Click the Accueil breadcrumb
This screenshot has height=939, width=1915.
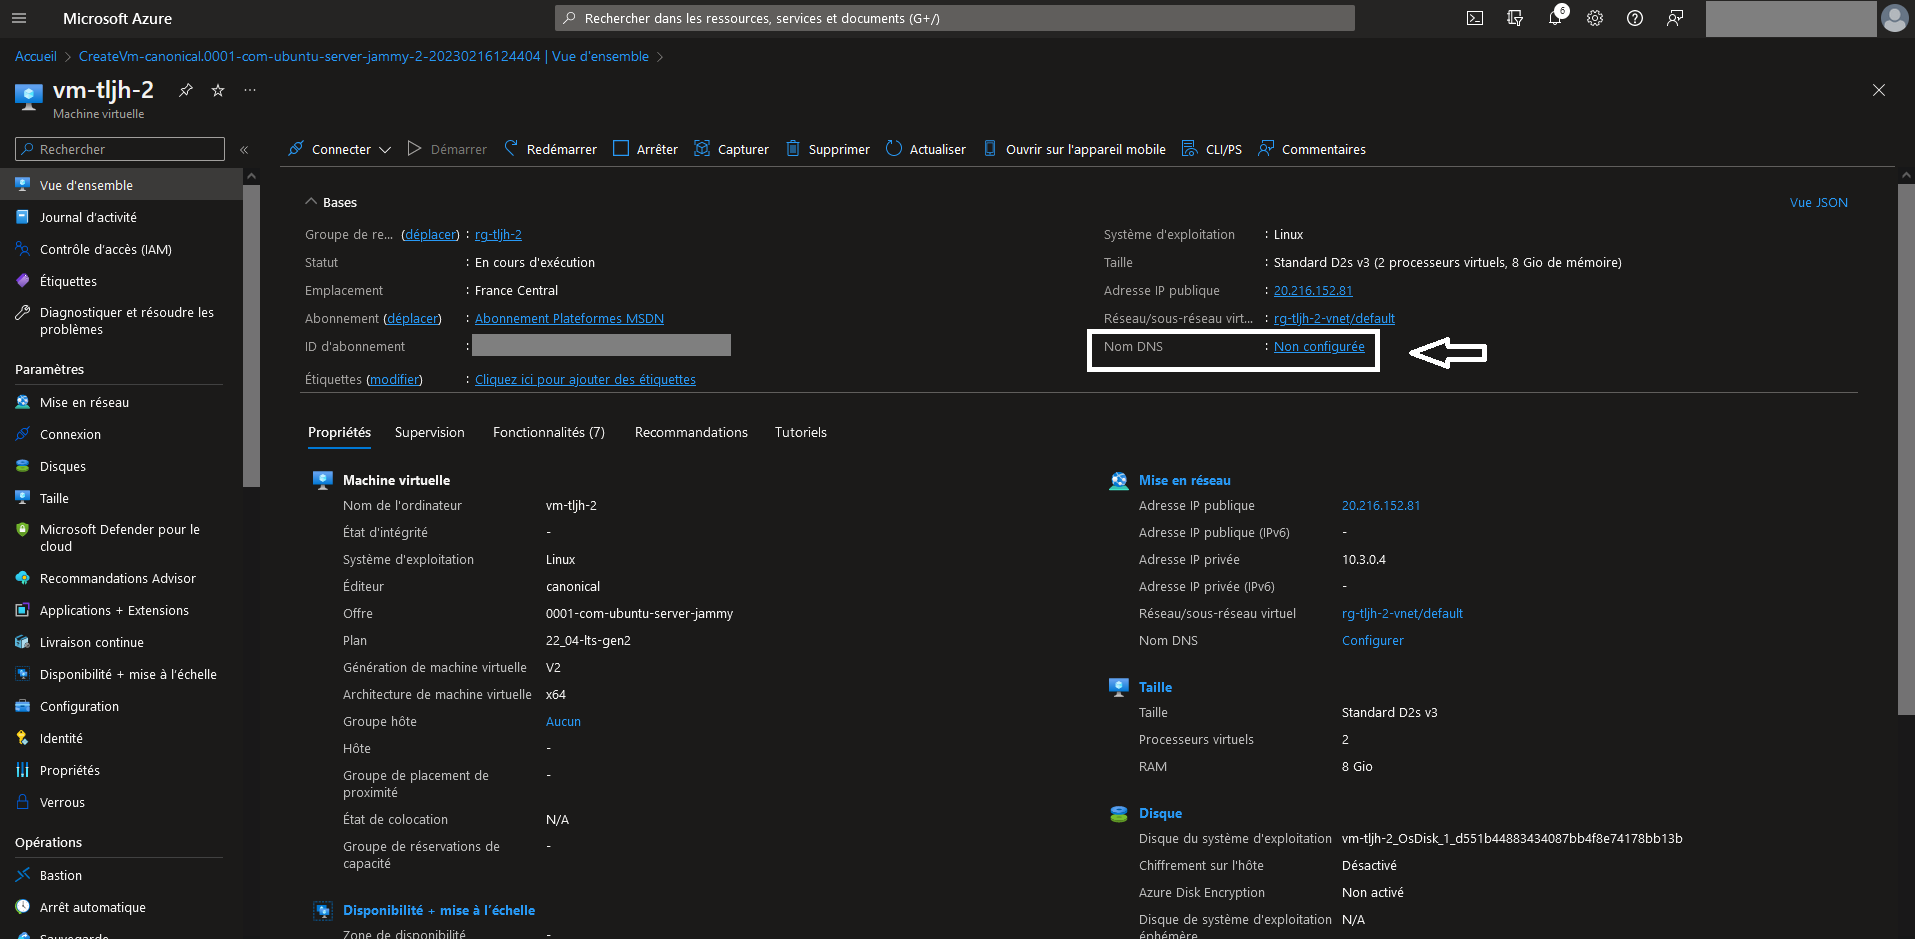(36, 56)
